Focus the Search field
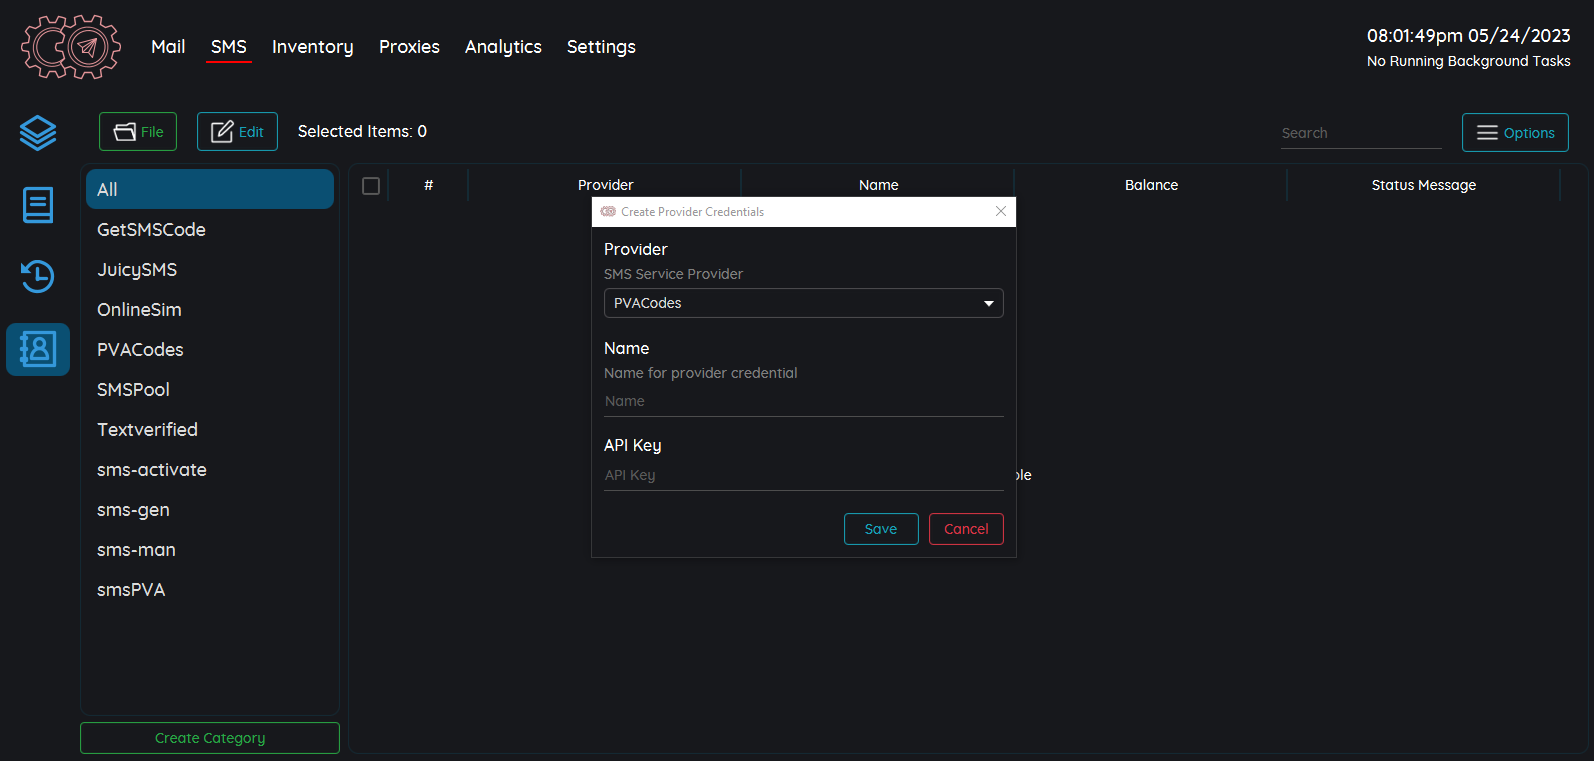Screen dimensions: 1594x761 point(1361,133)
